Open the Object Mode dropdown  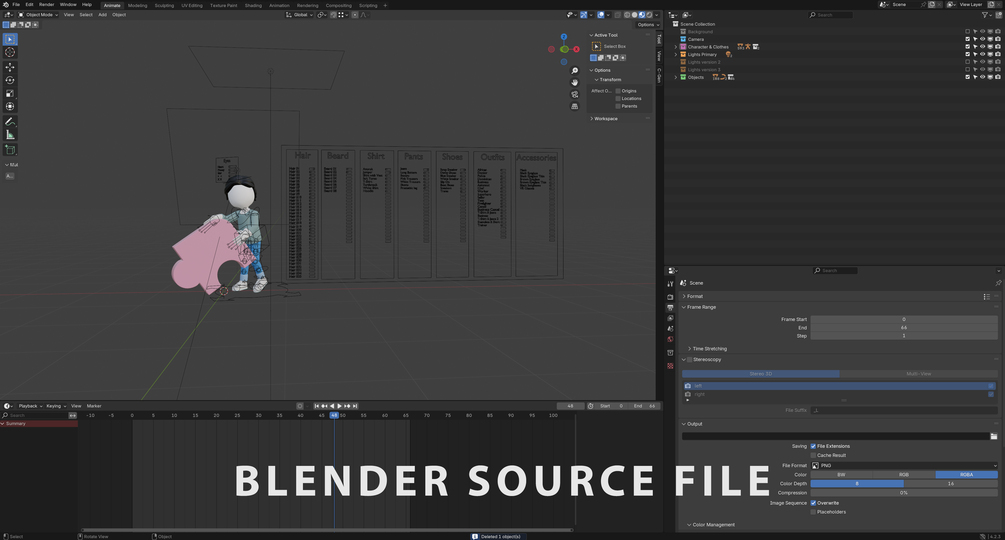pyautogui.click(x=38, y=15)
